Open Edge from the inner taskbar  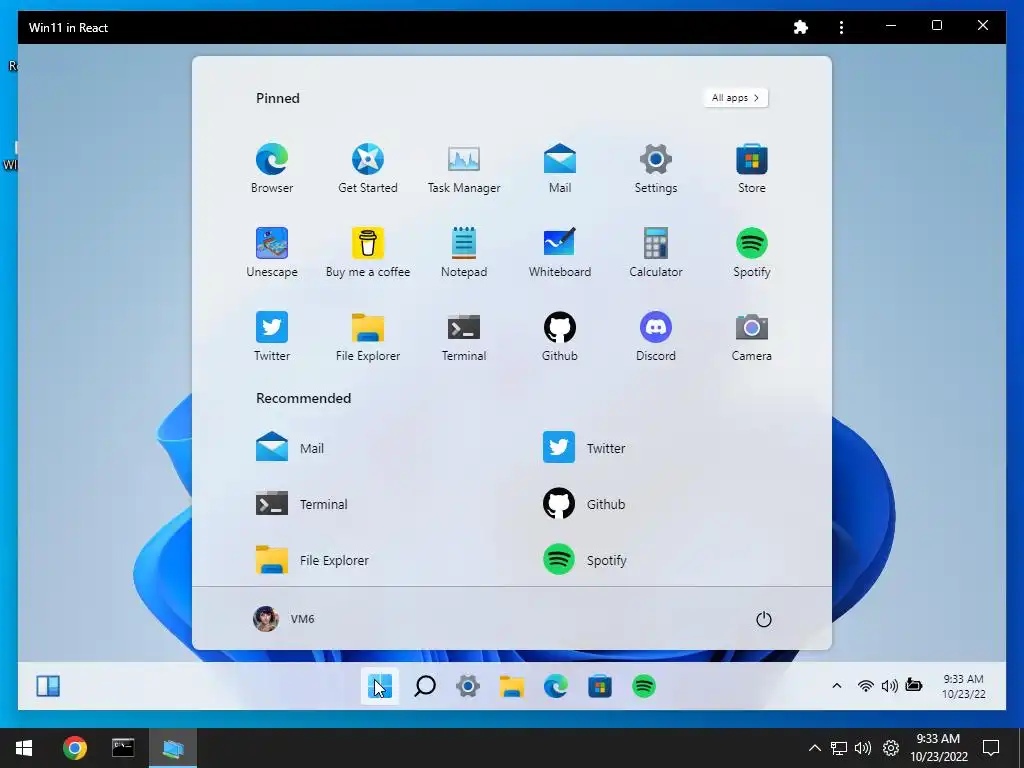click(556, 686)
